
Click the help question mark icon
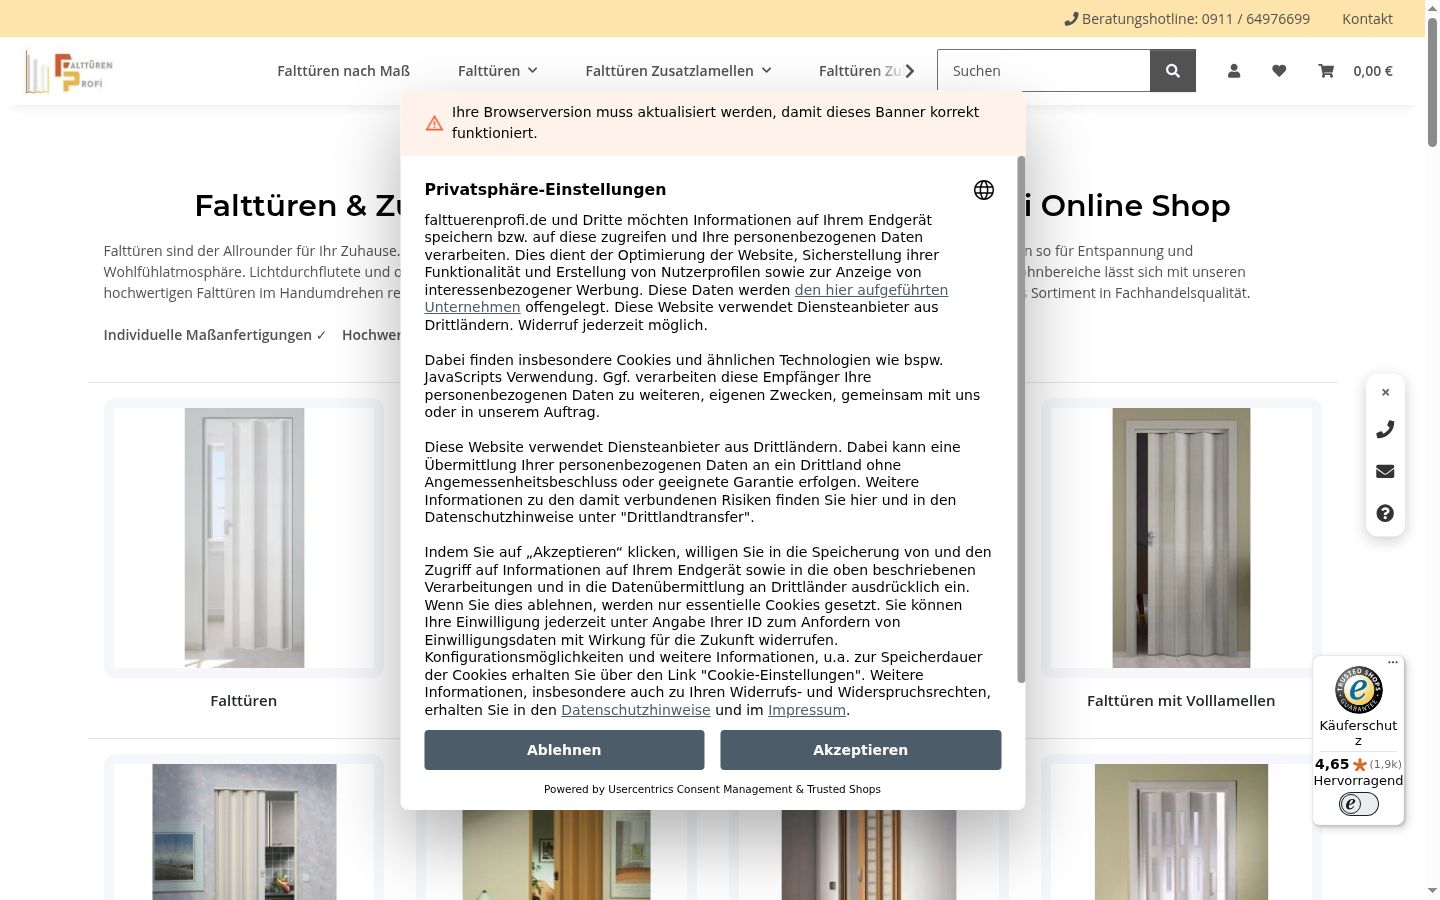[1385, 513]
